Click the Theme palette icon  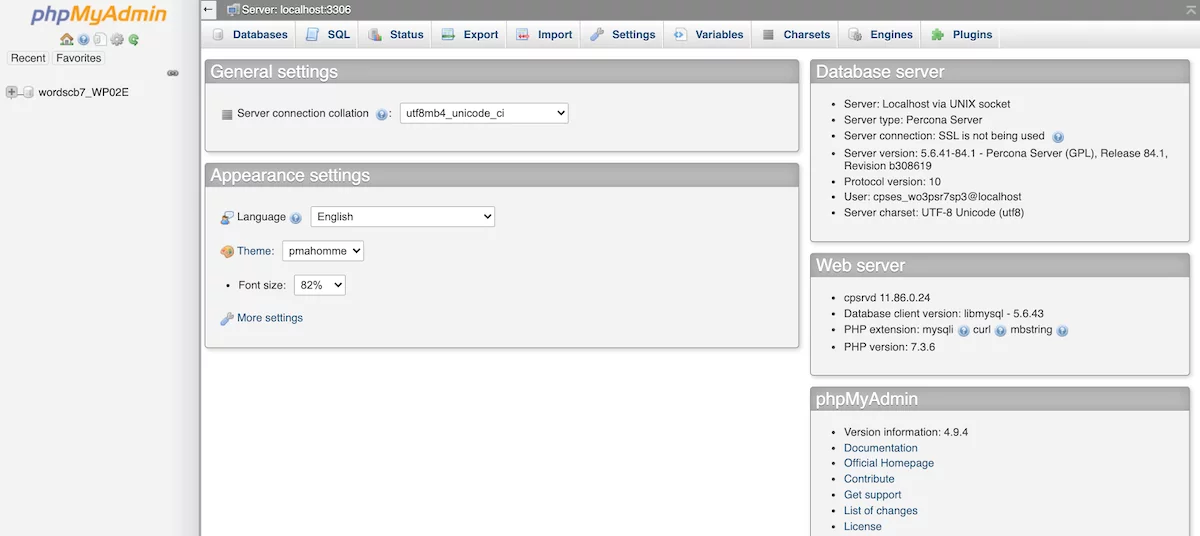click(227, 252)
